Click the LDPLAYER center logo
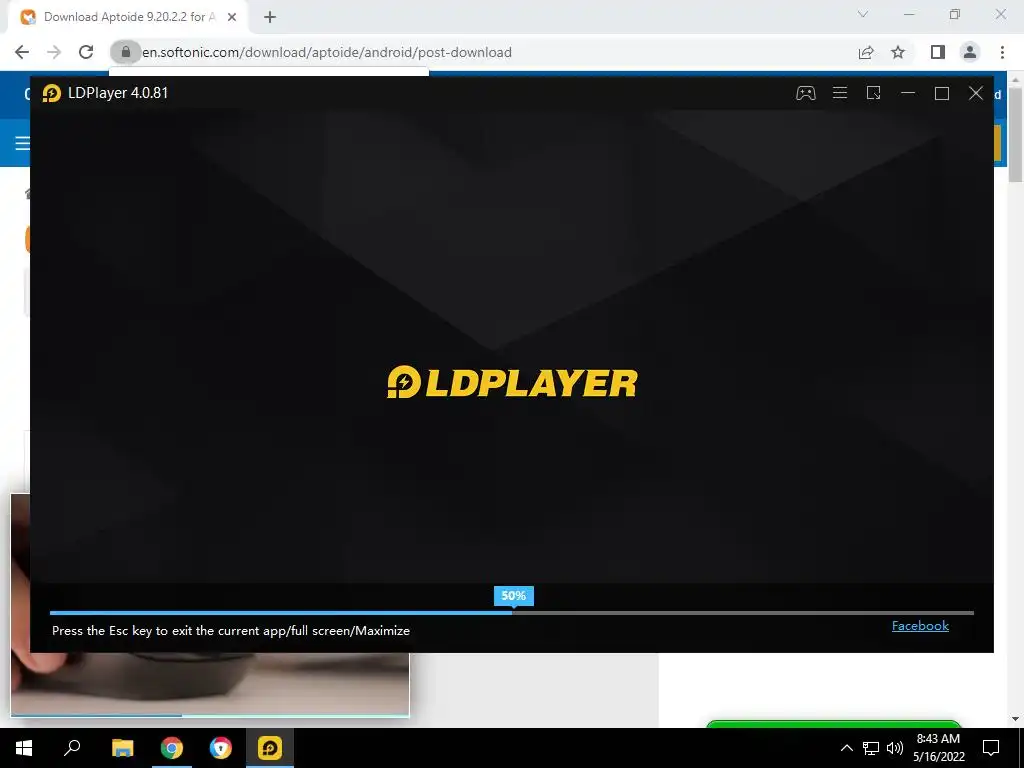This screenshot has width=1024, height=768. [512, 382]
